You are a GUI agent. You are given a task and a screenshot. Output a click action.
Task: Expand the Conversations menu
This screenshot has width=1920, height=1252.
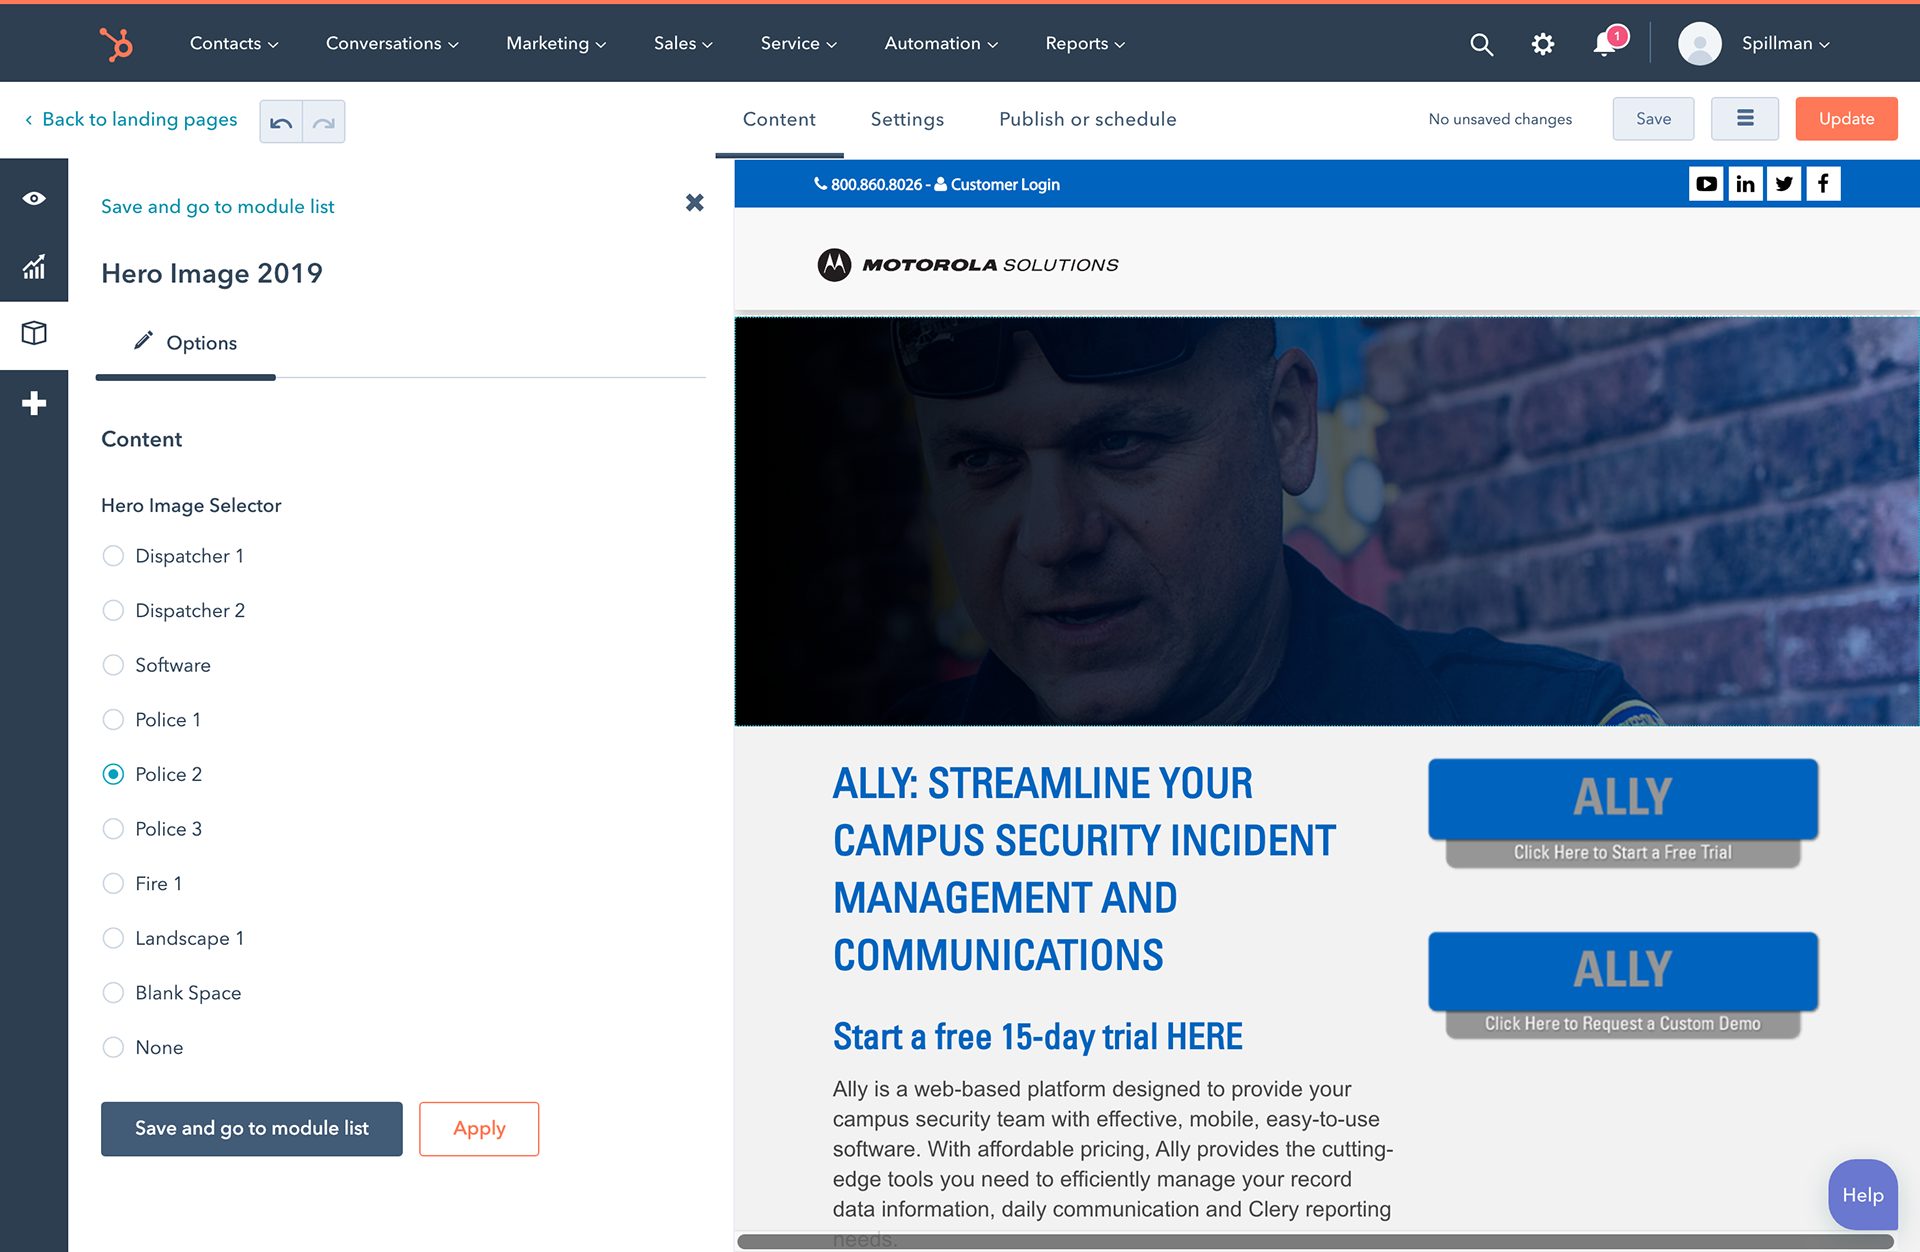click(392, 44)
